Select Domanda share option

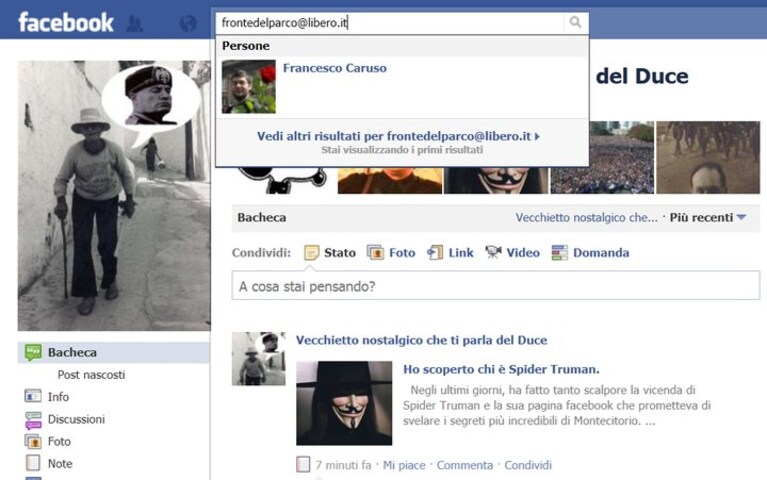[x=601, y=252]
